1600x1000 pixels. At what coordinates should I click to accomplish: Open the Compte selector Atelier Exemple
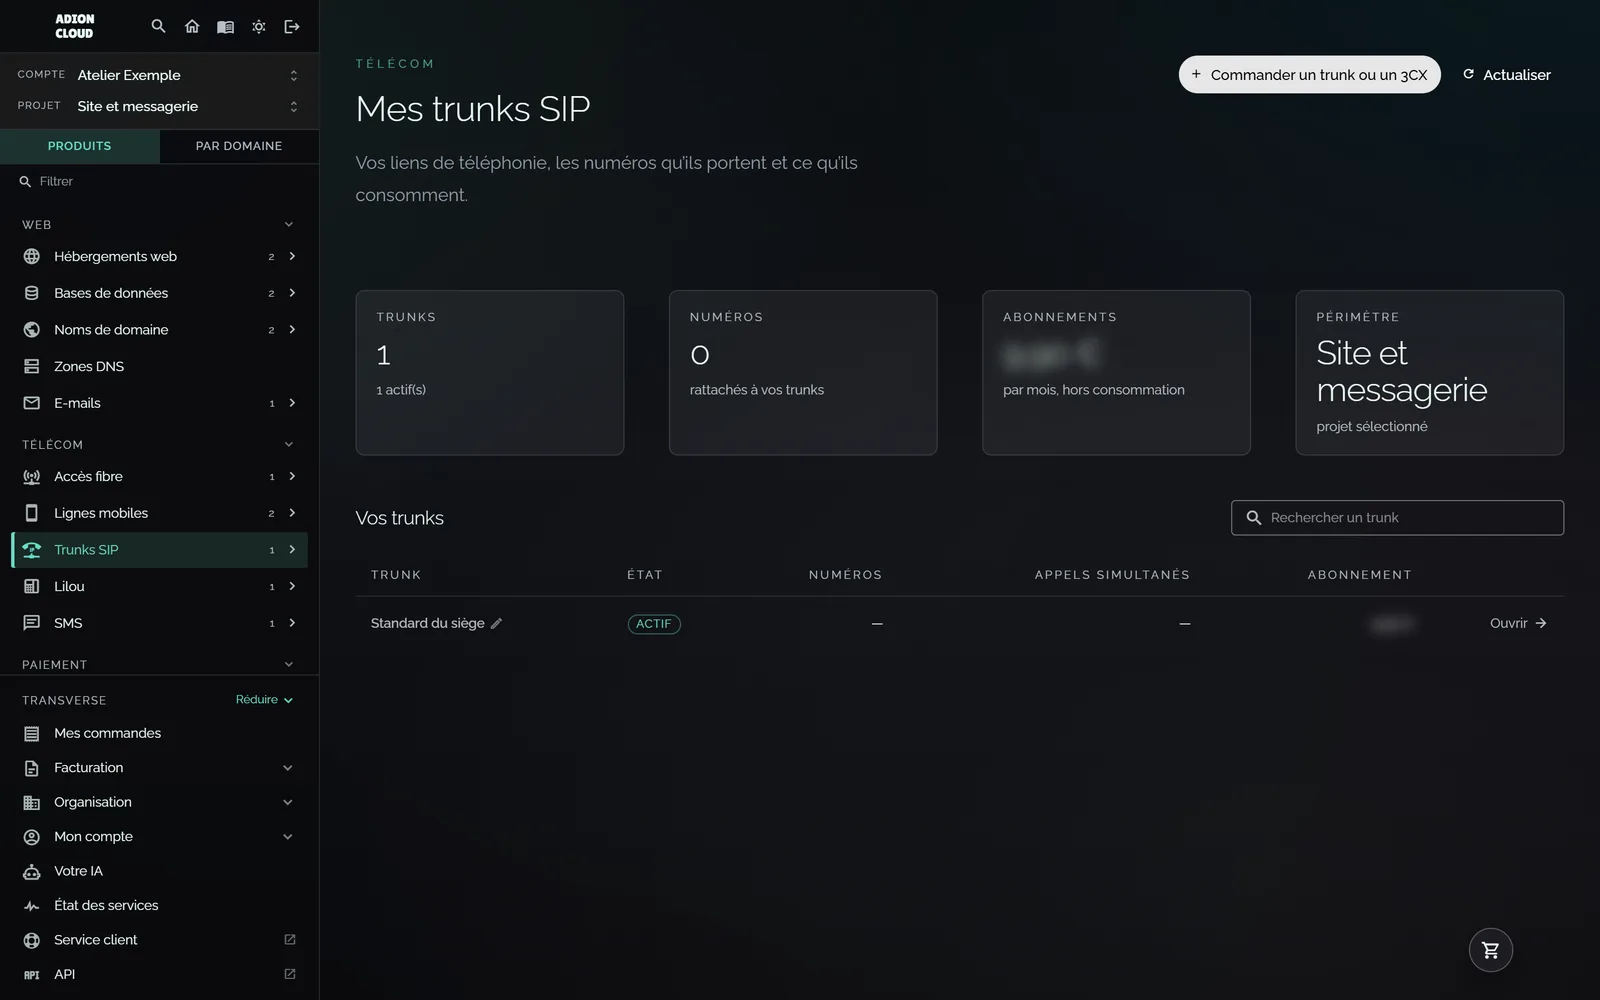(x=159, y=75)
